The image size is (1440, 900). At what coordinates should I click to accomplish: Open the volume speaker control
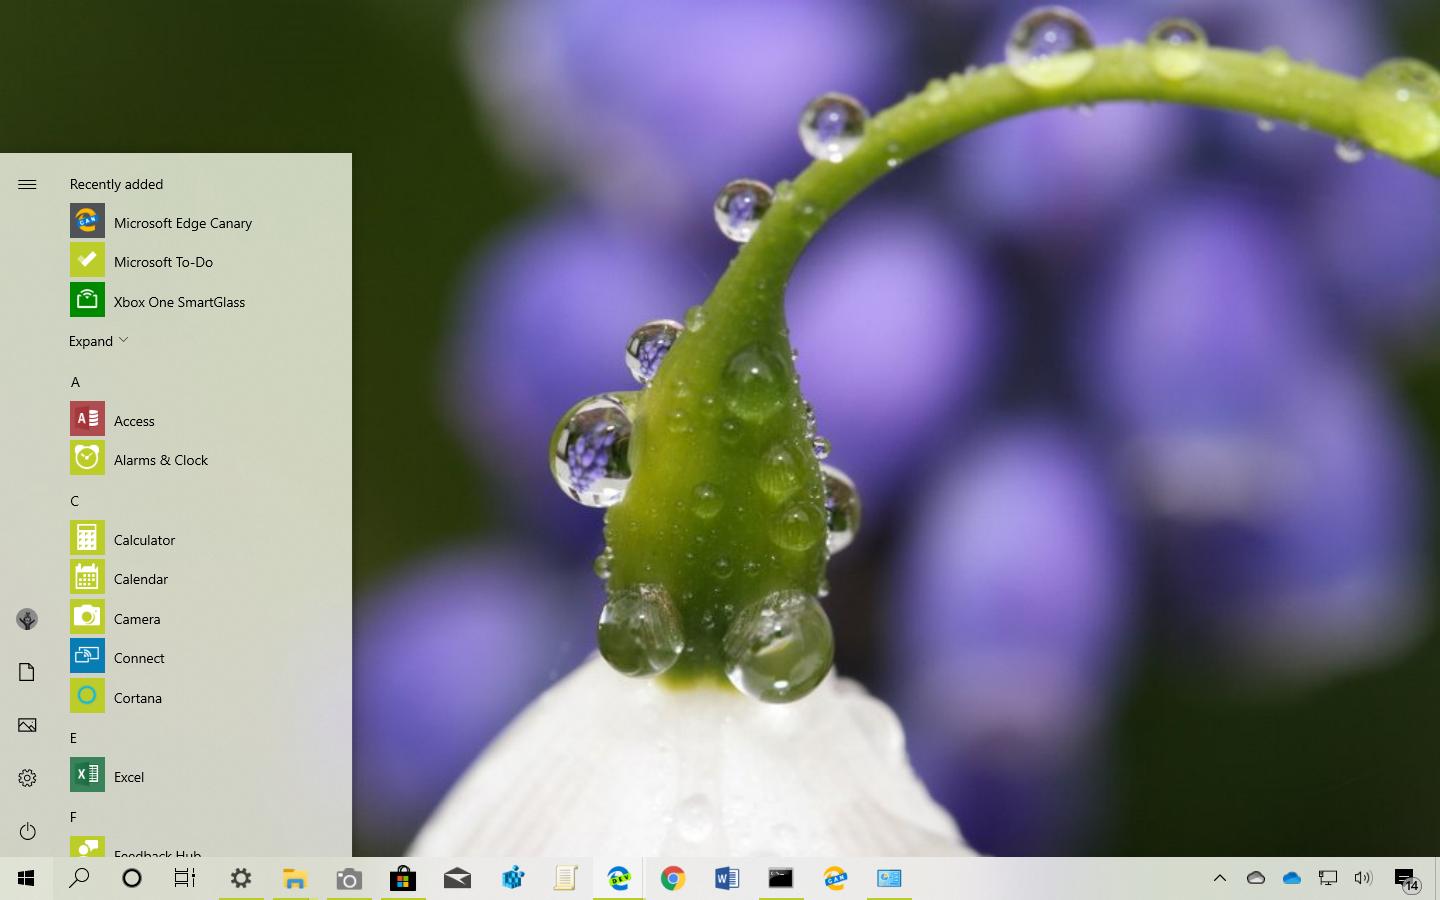pos(1364,878)
